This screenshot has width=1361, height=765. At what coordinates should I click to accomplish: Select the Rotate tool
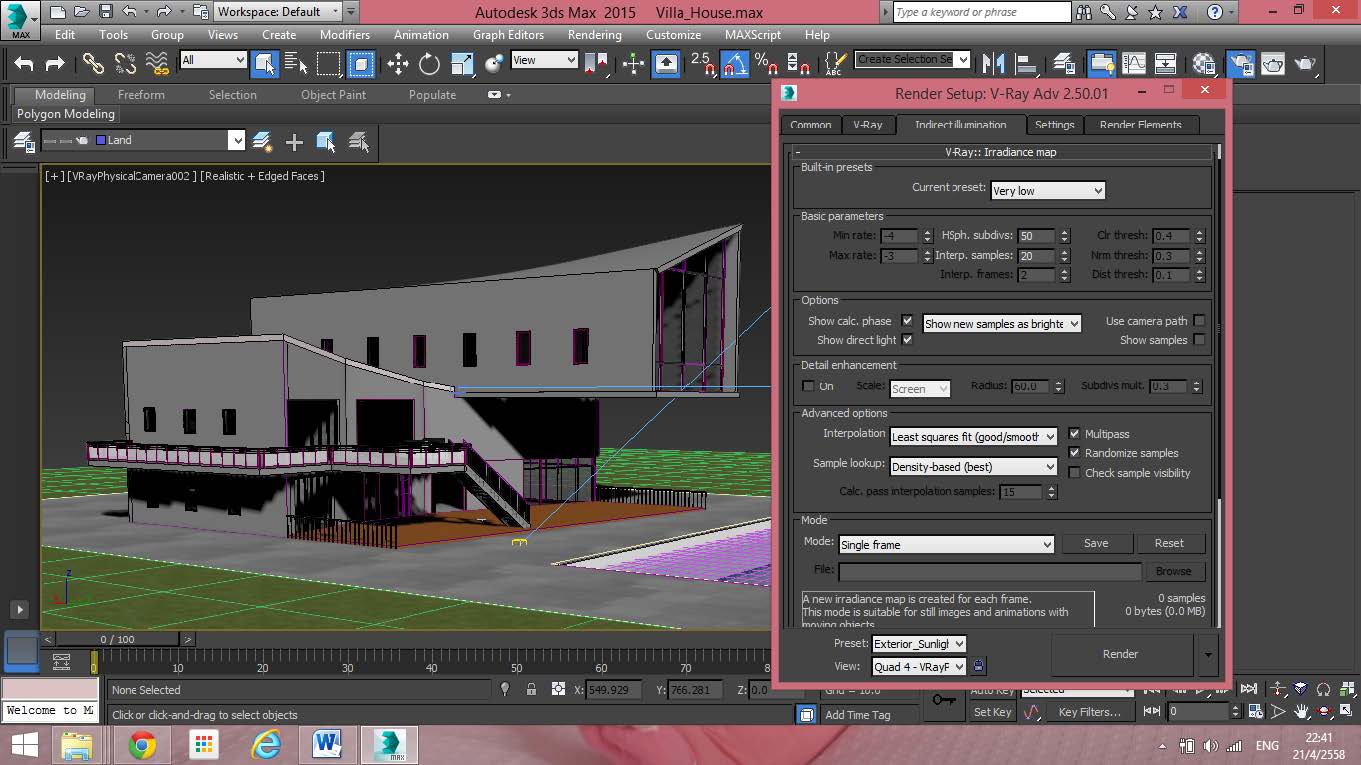(x=430, y=64)
